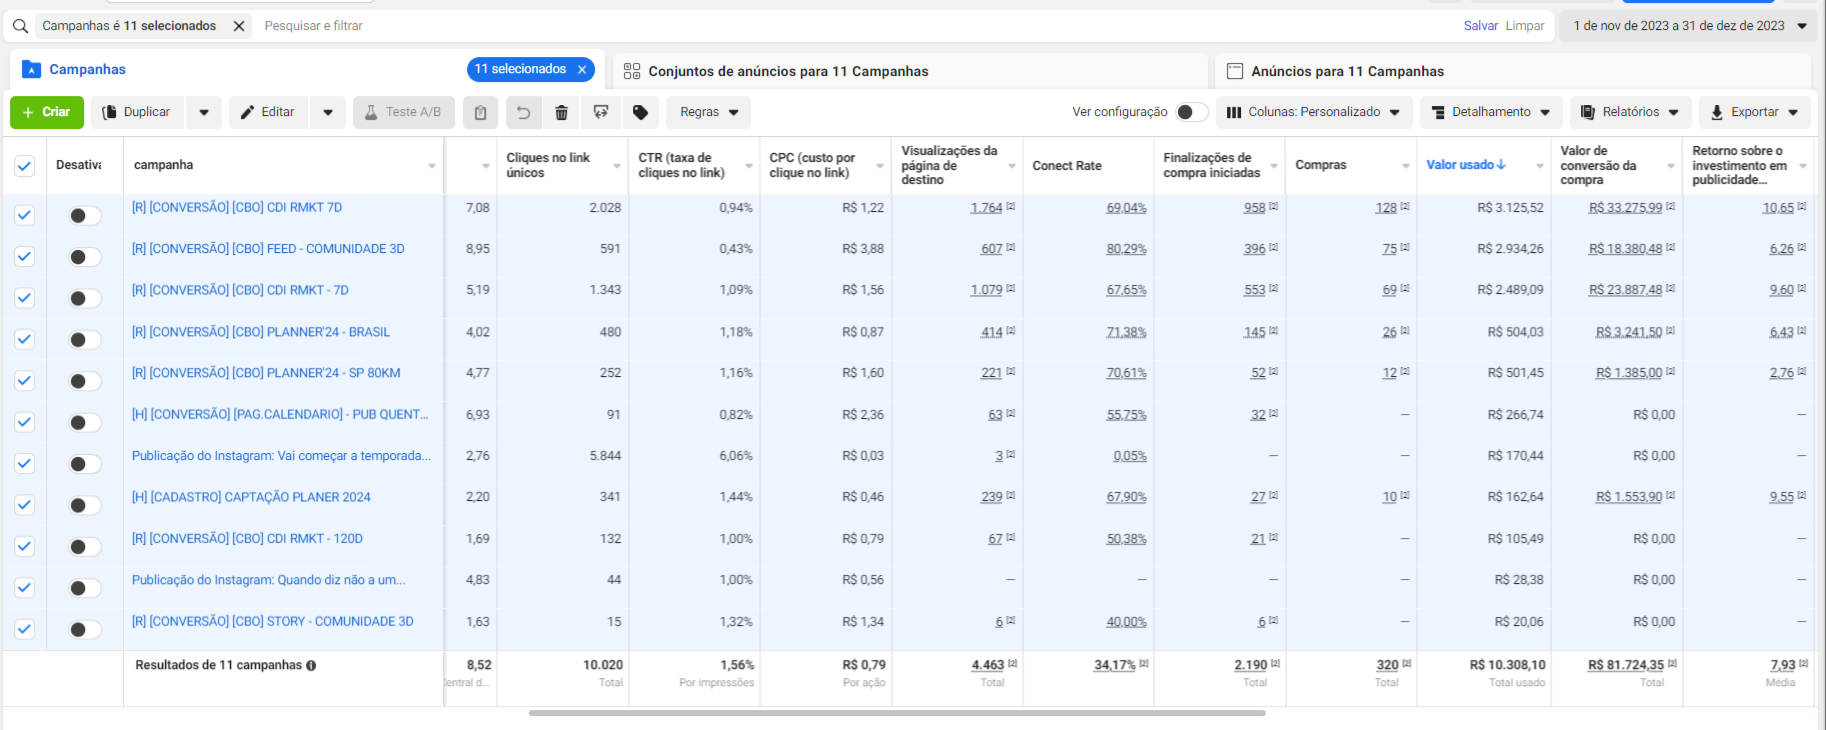Uncheck the PLANNER'24 - BRASIL row checkbox
1826x730 pixels.
25,339
